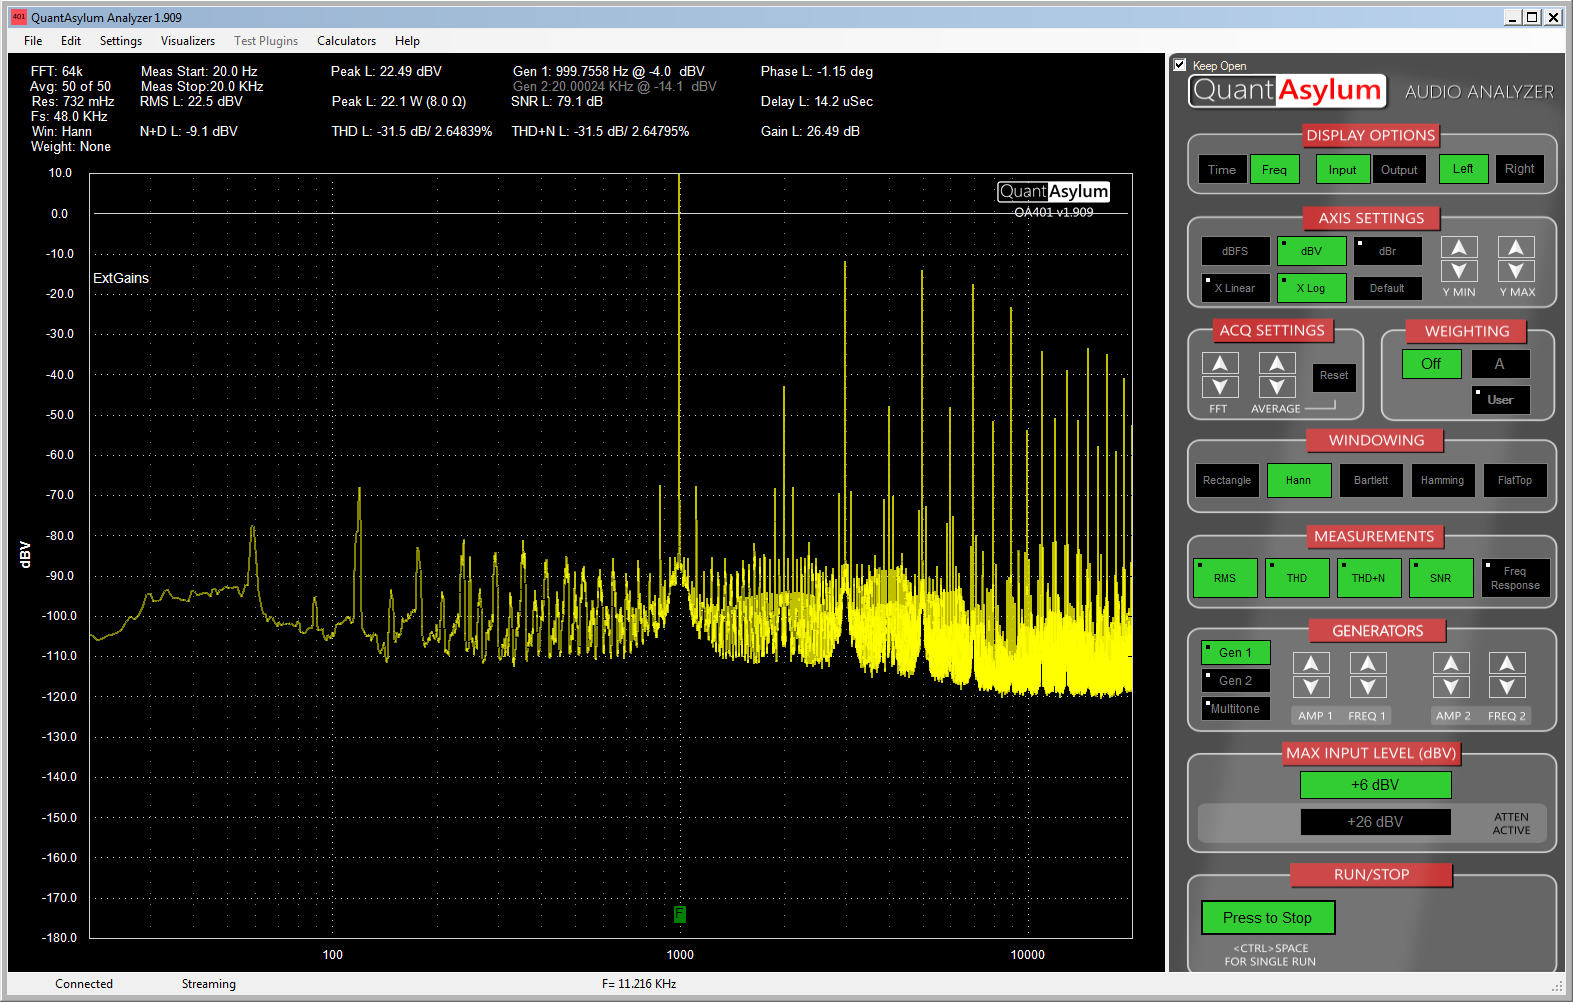1573x1002 pixels.
Task: Open the Edit menu
Action: (x=71, y=41)
